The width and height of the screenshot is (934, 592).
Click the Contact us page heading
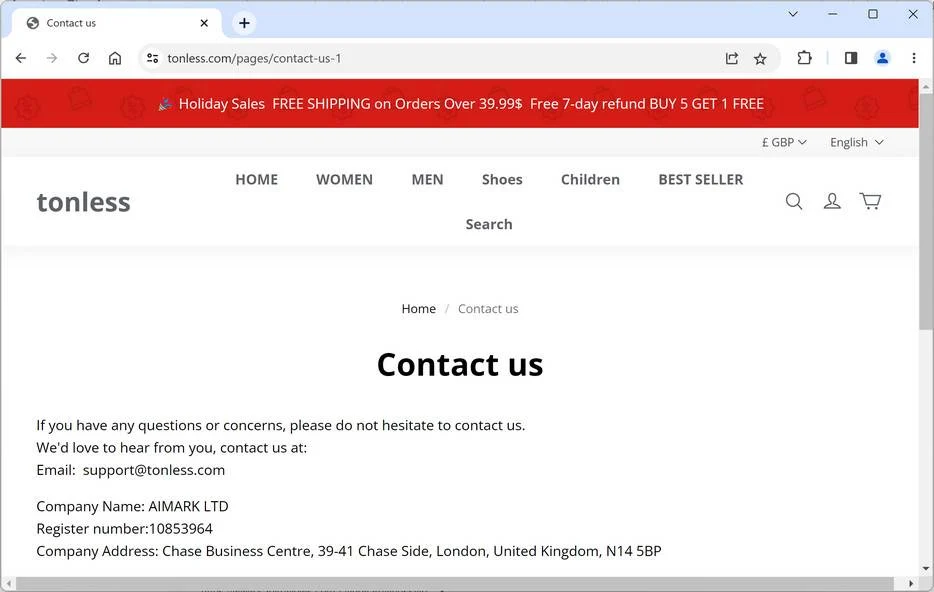(x=460, y=364)
